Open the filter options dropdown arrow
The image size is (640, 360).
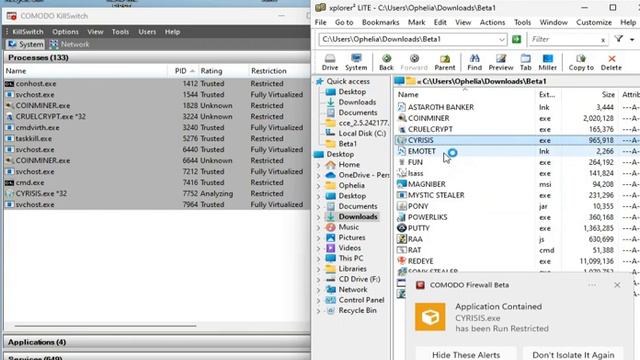632,40
